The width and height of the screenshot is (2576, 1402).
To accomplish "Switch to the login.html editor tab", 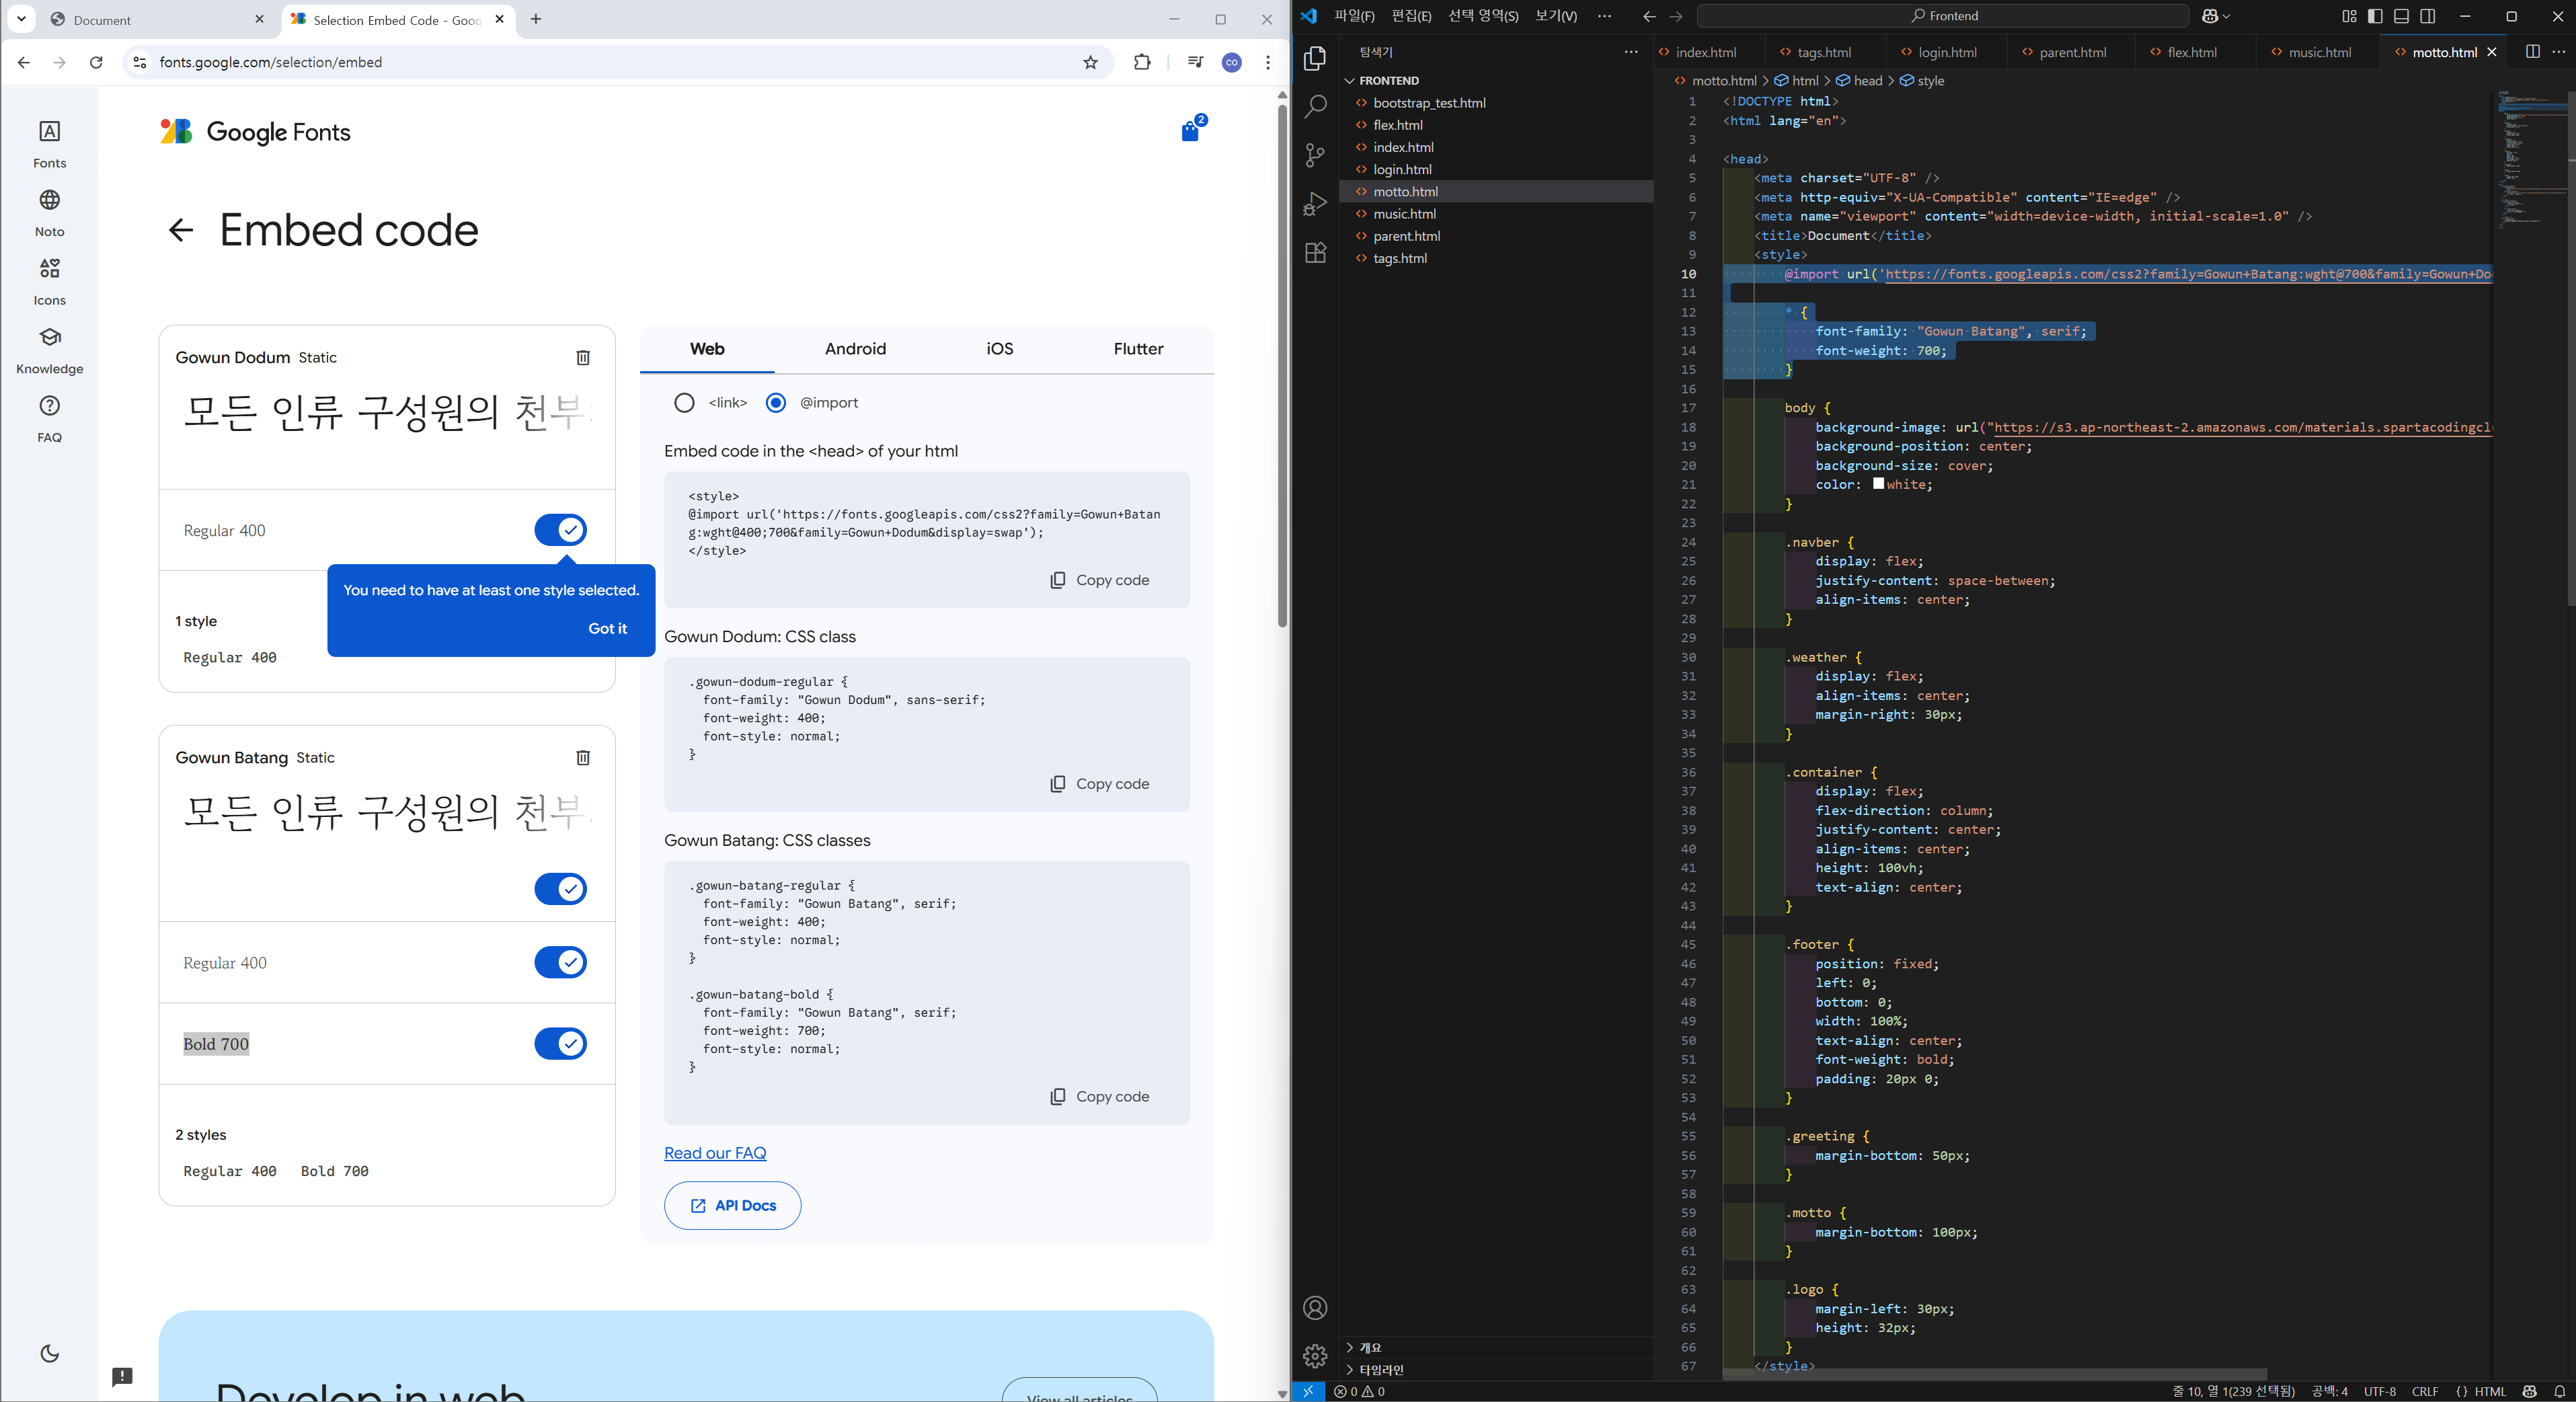I will point(1946,52).
